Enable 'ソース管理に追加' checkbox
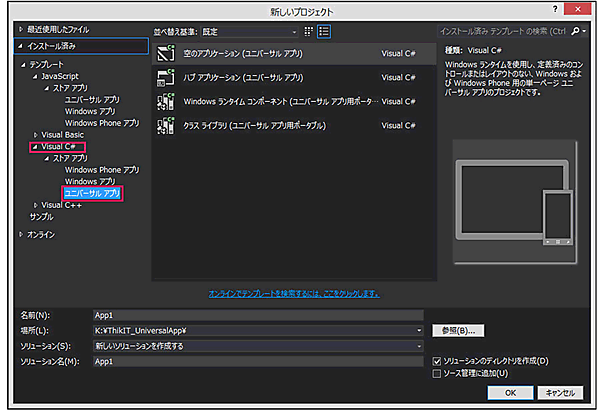 point(437,374)
